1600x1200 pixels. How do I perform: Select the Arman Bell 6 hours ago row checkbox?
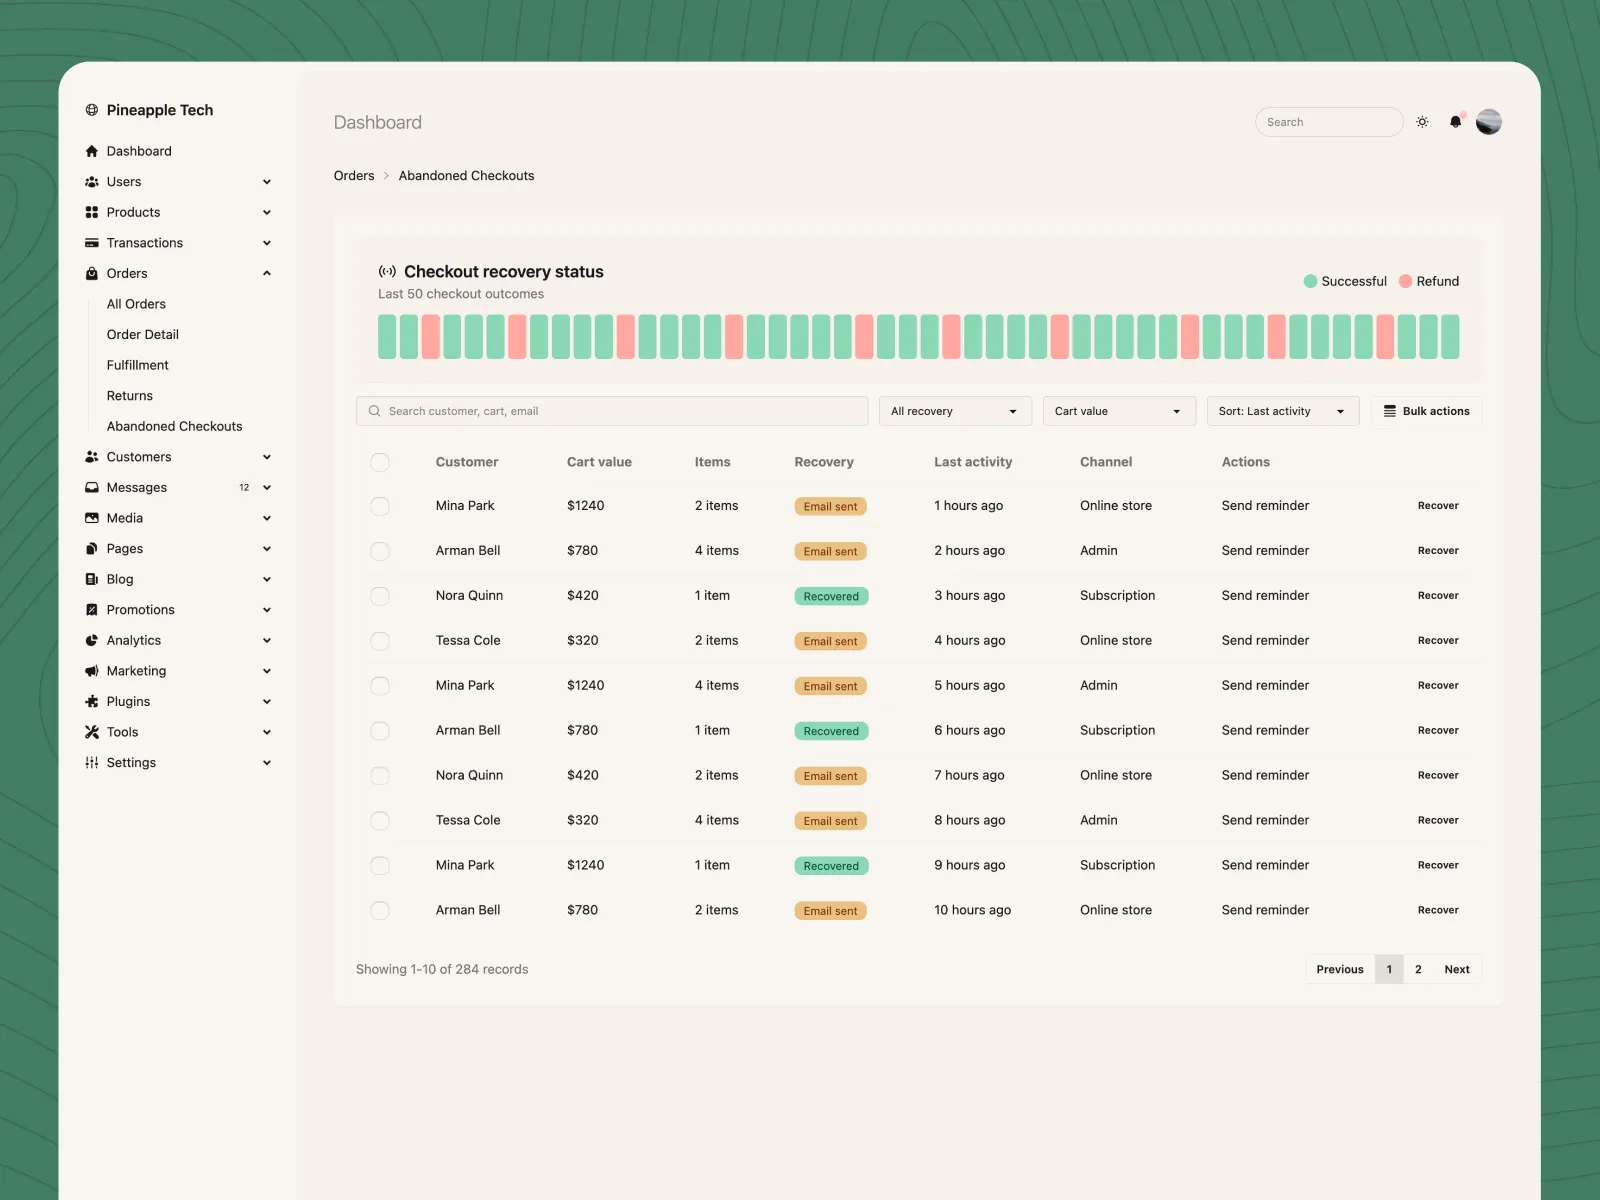[x=380, y=731]
